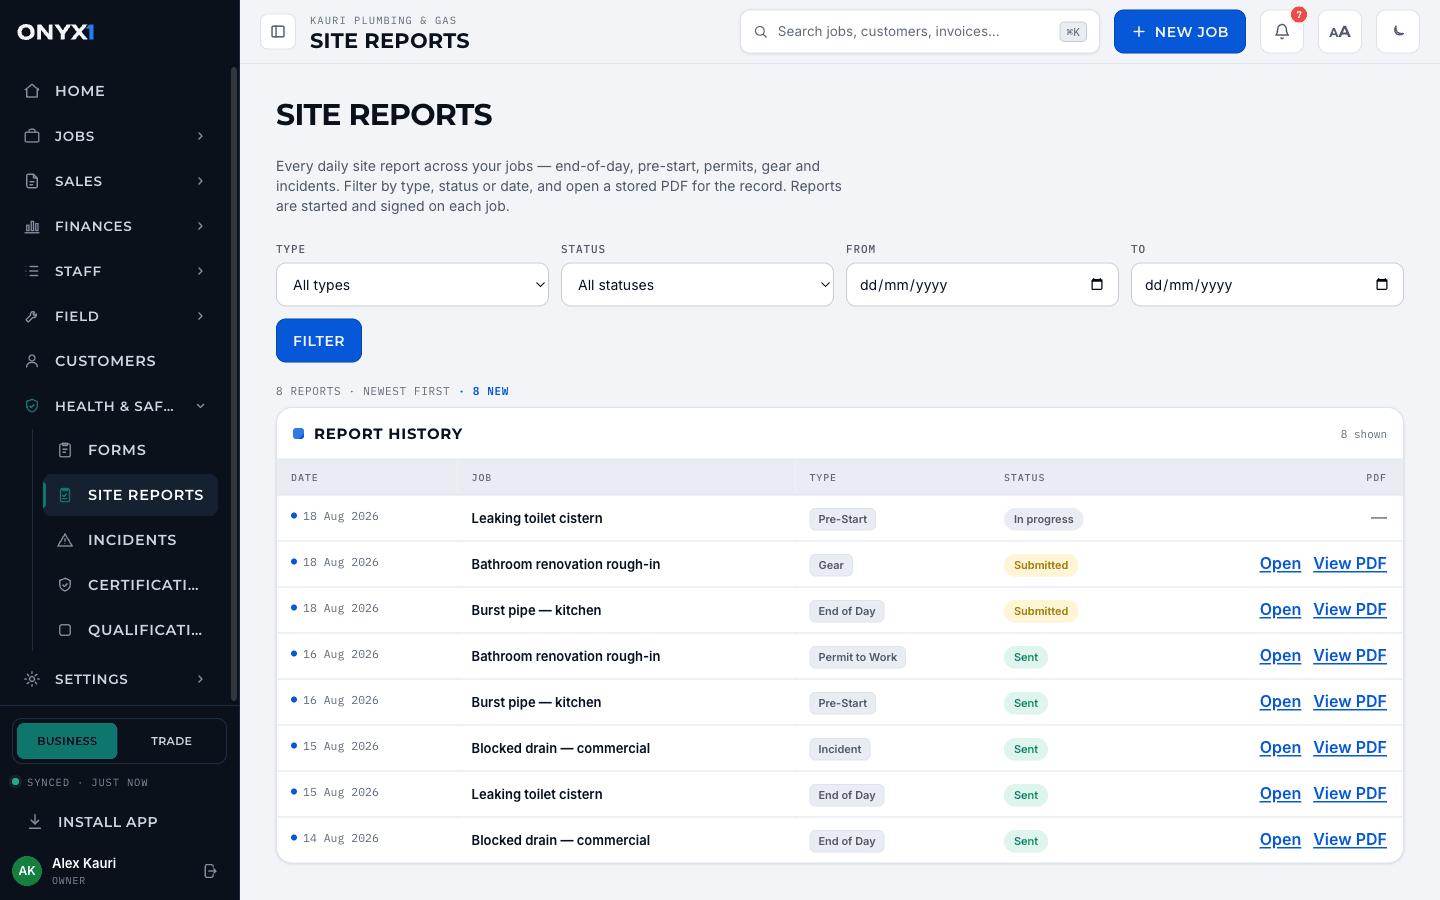View PDF for Burst pipe End of Day
This screenshot has height=900, width=1440.
(1350, 610)
